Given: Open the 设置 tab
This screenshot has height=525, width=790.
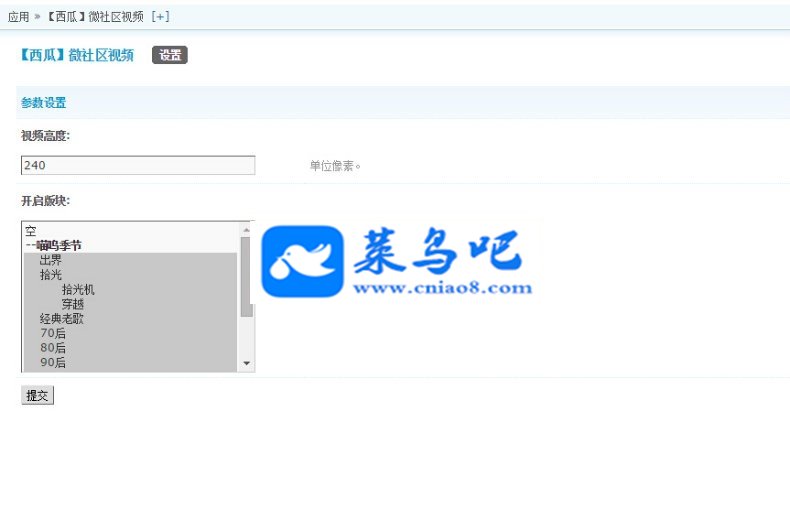Looking at the screenshot, I should pos(170,55).
